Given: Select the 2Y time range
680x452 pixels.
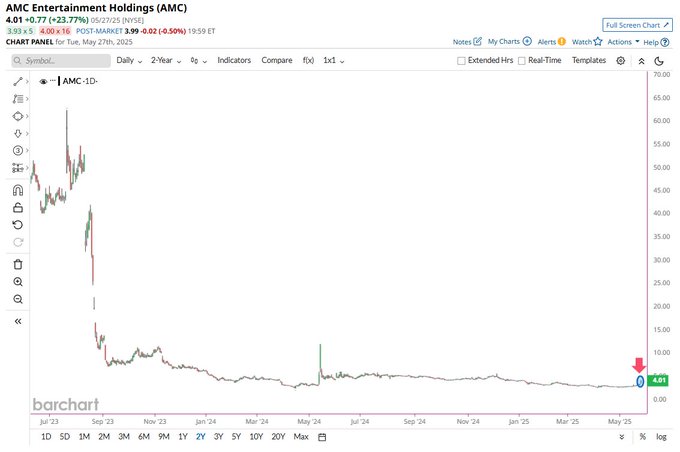Looking at the screenshot, I should coord(200,437).
